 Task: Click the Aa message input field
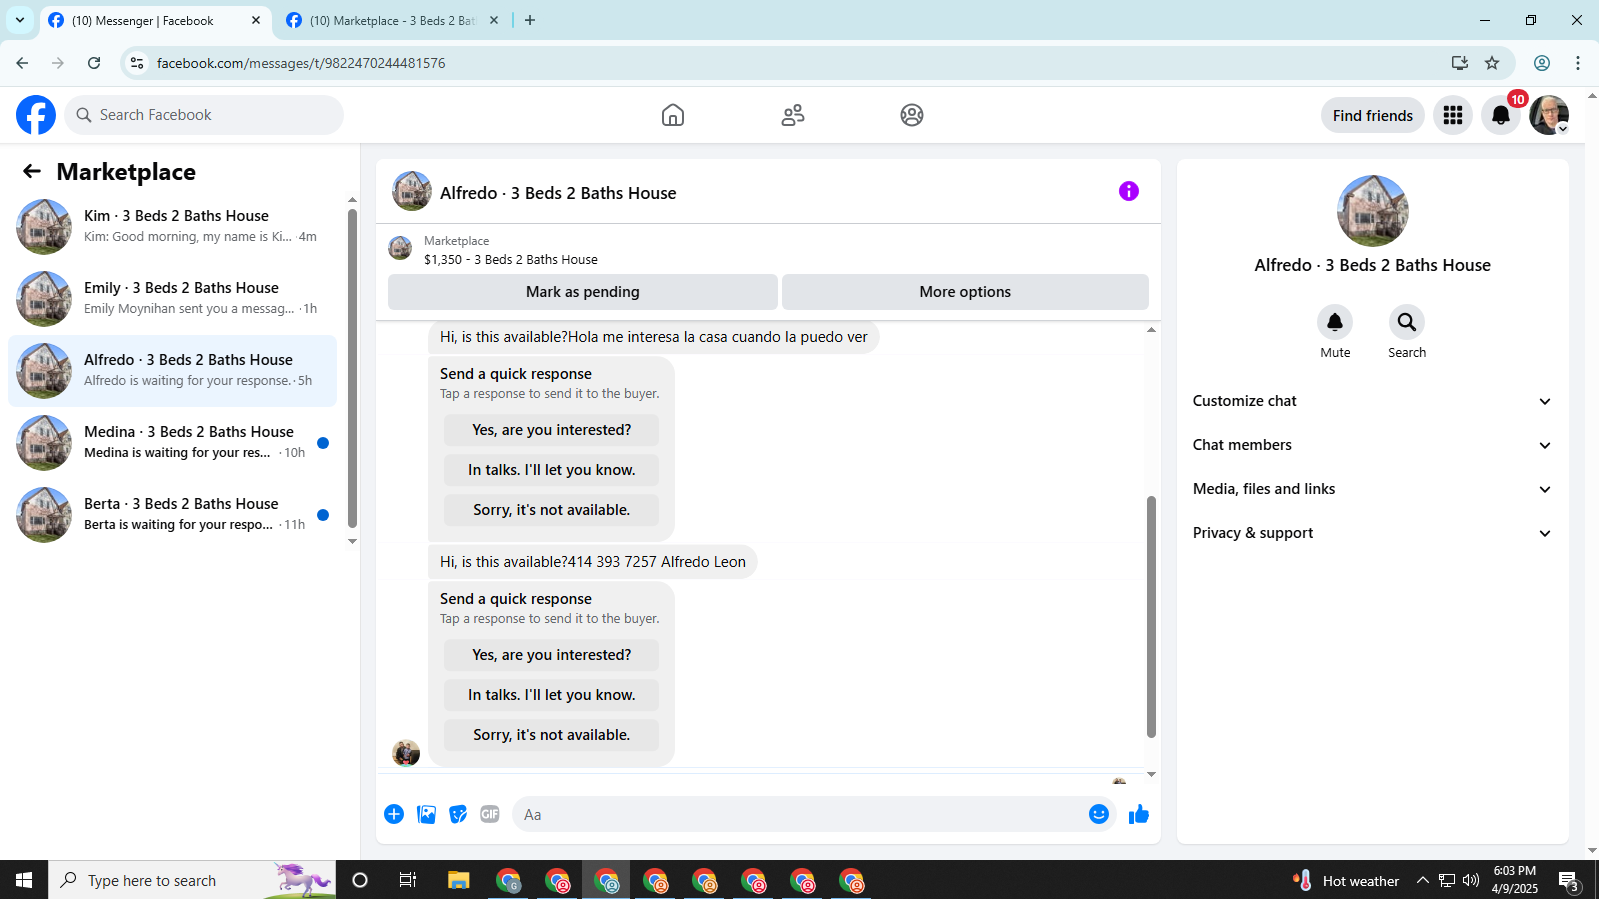click(x=800, y=814)
